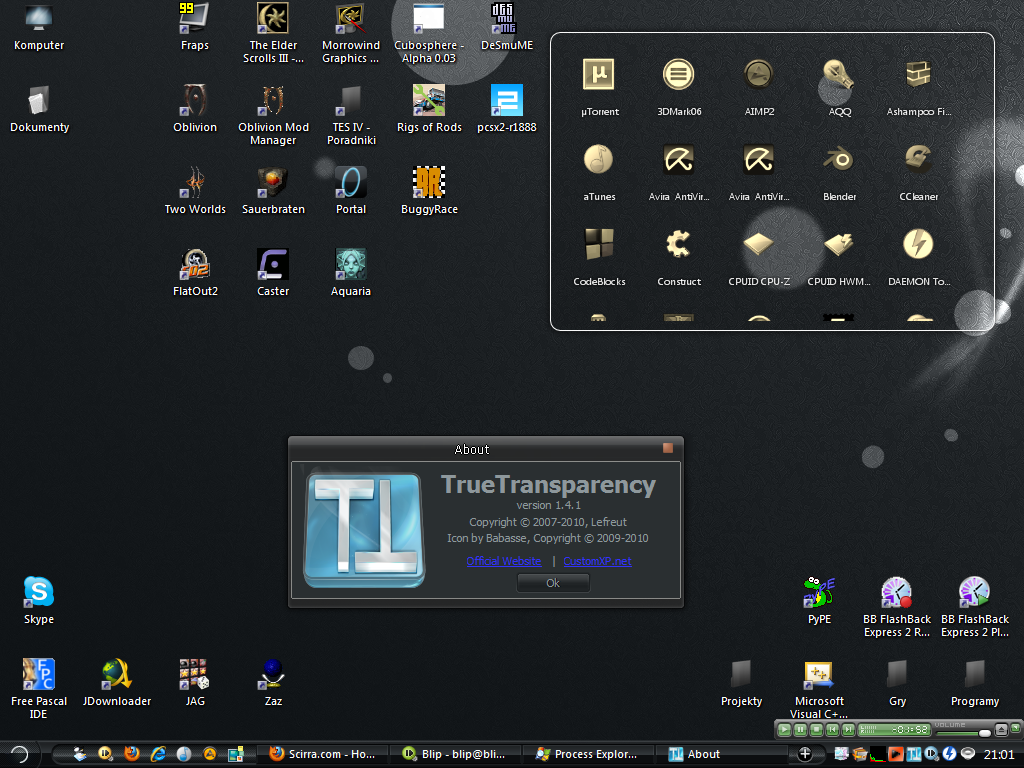
Task: Select the Skype desktop icon
Action: pyautogui.click(x=39, y=601)
